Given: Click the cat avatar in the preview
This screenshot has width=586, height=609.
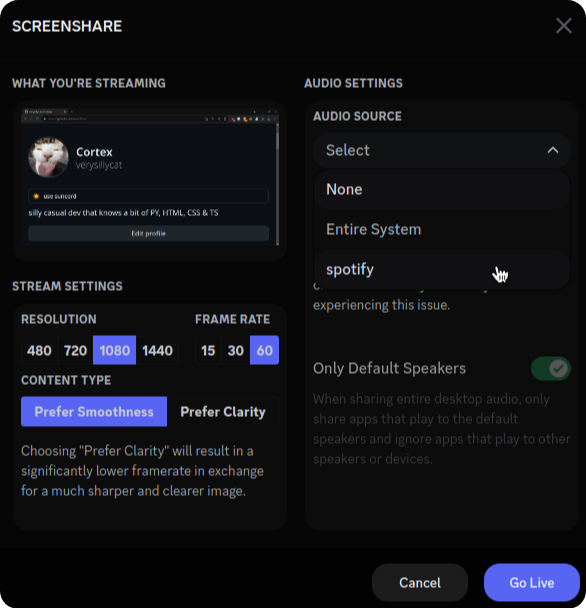Looking at the screenshot, I should click(x=48, y=157).
